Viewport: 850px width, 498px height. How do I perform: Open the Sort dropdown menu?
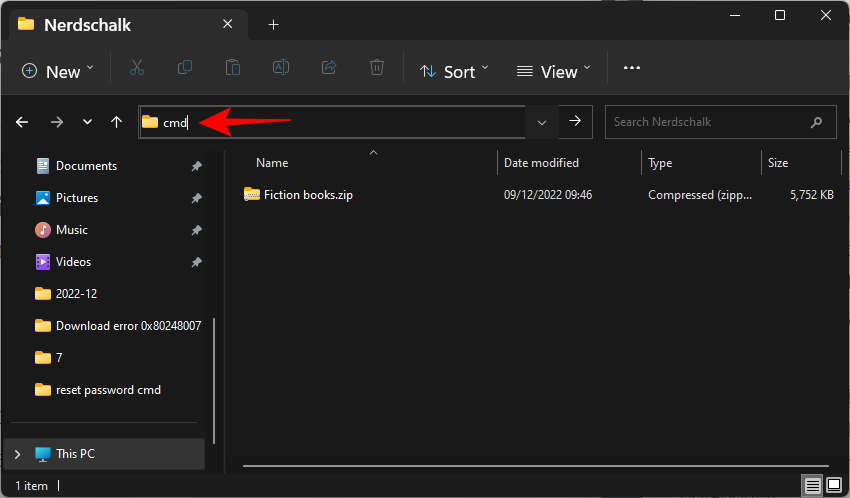(455, 71)
